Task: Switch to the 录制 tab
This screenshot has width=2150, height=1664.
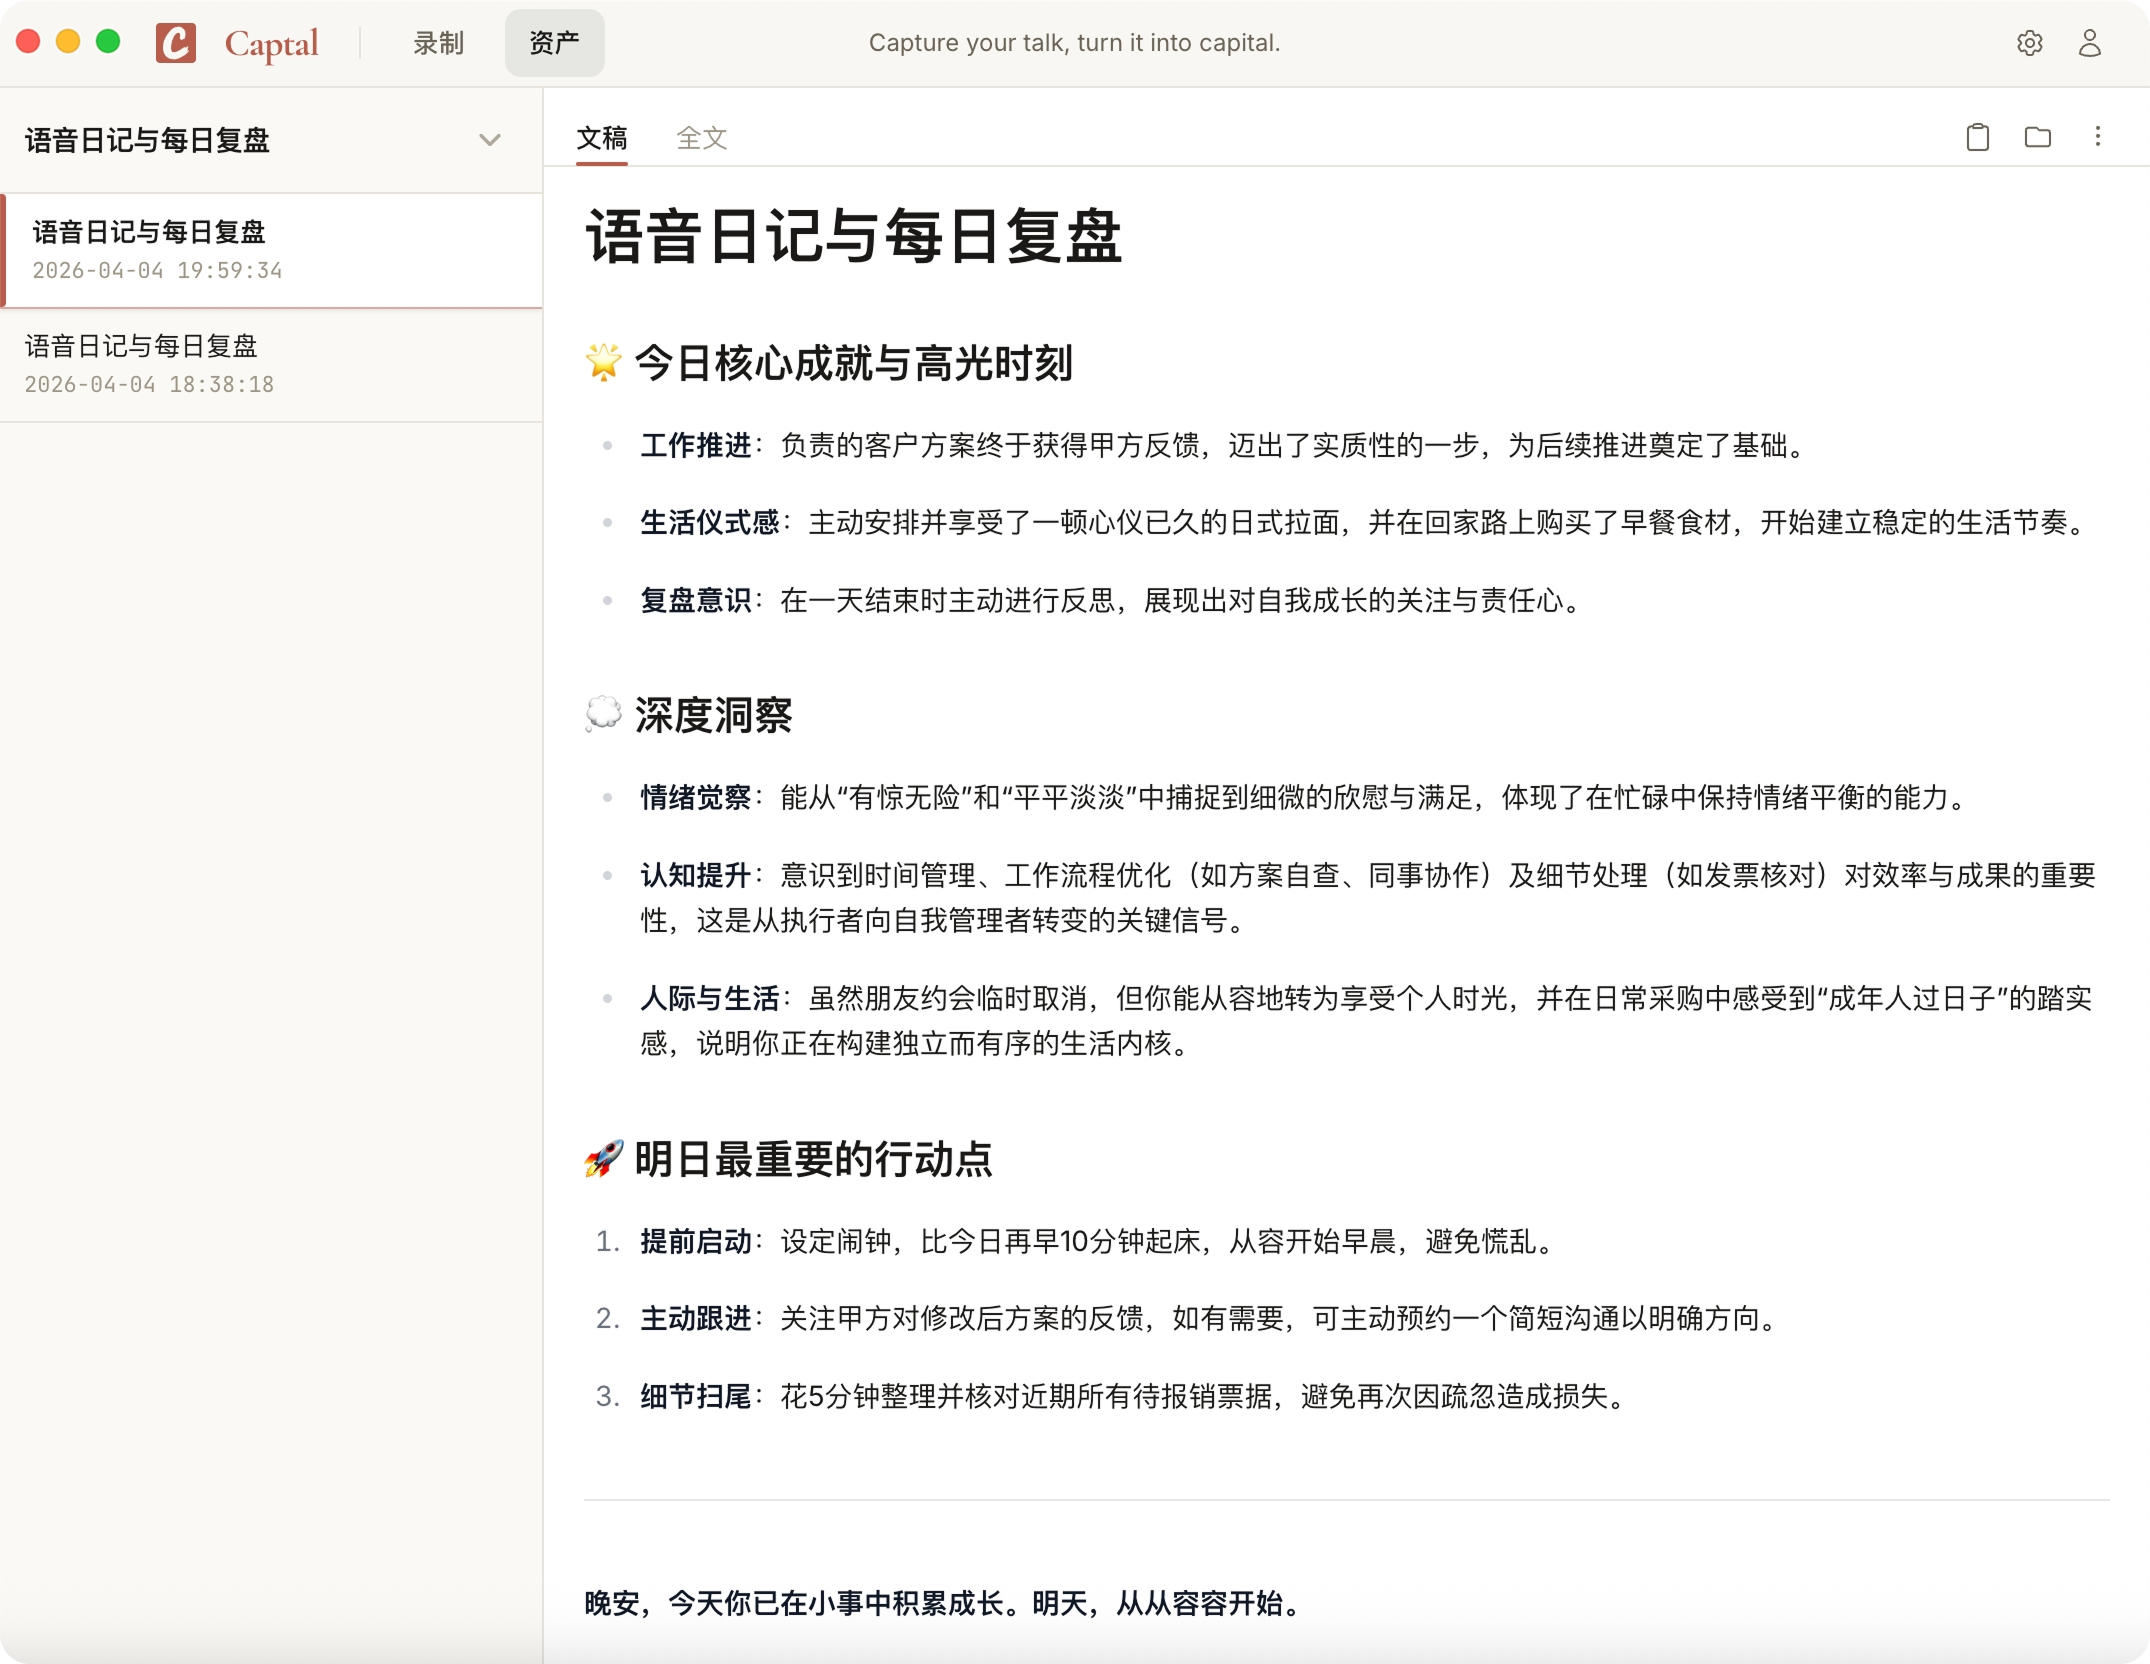Action: [437, 43]
